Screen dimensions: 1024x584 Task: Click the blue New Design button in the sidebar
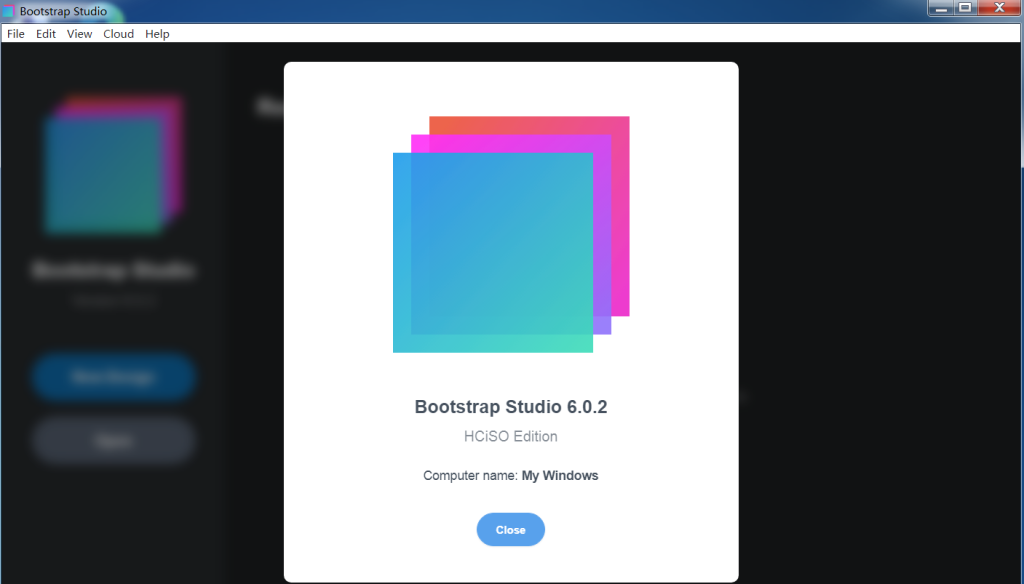coord(113,377)
